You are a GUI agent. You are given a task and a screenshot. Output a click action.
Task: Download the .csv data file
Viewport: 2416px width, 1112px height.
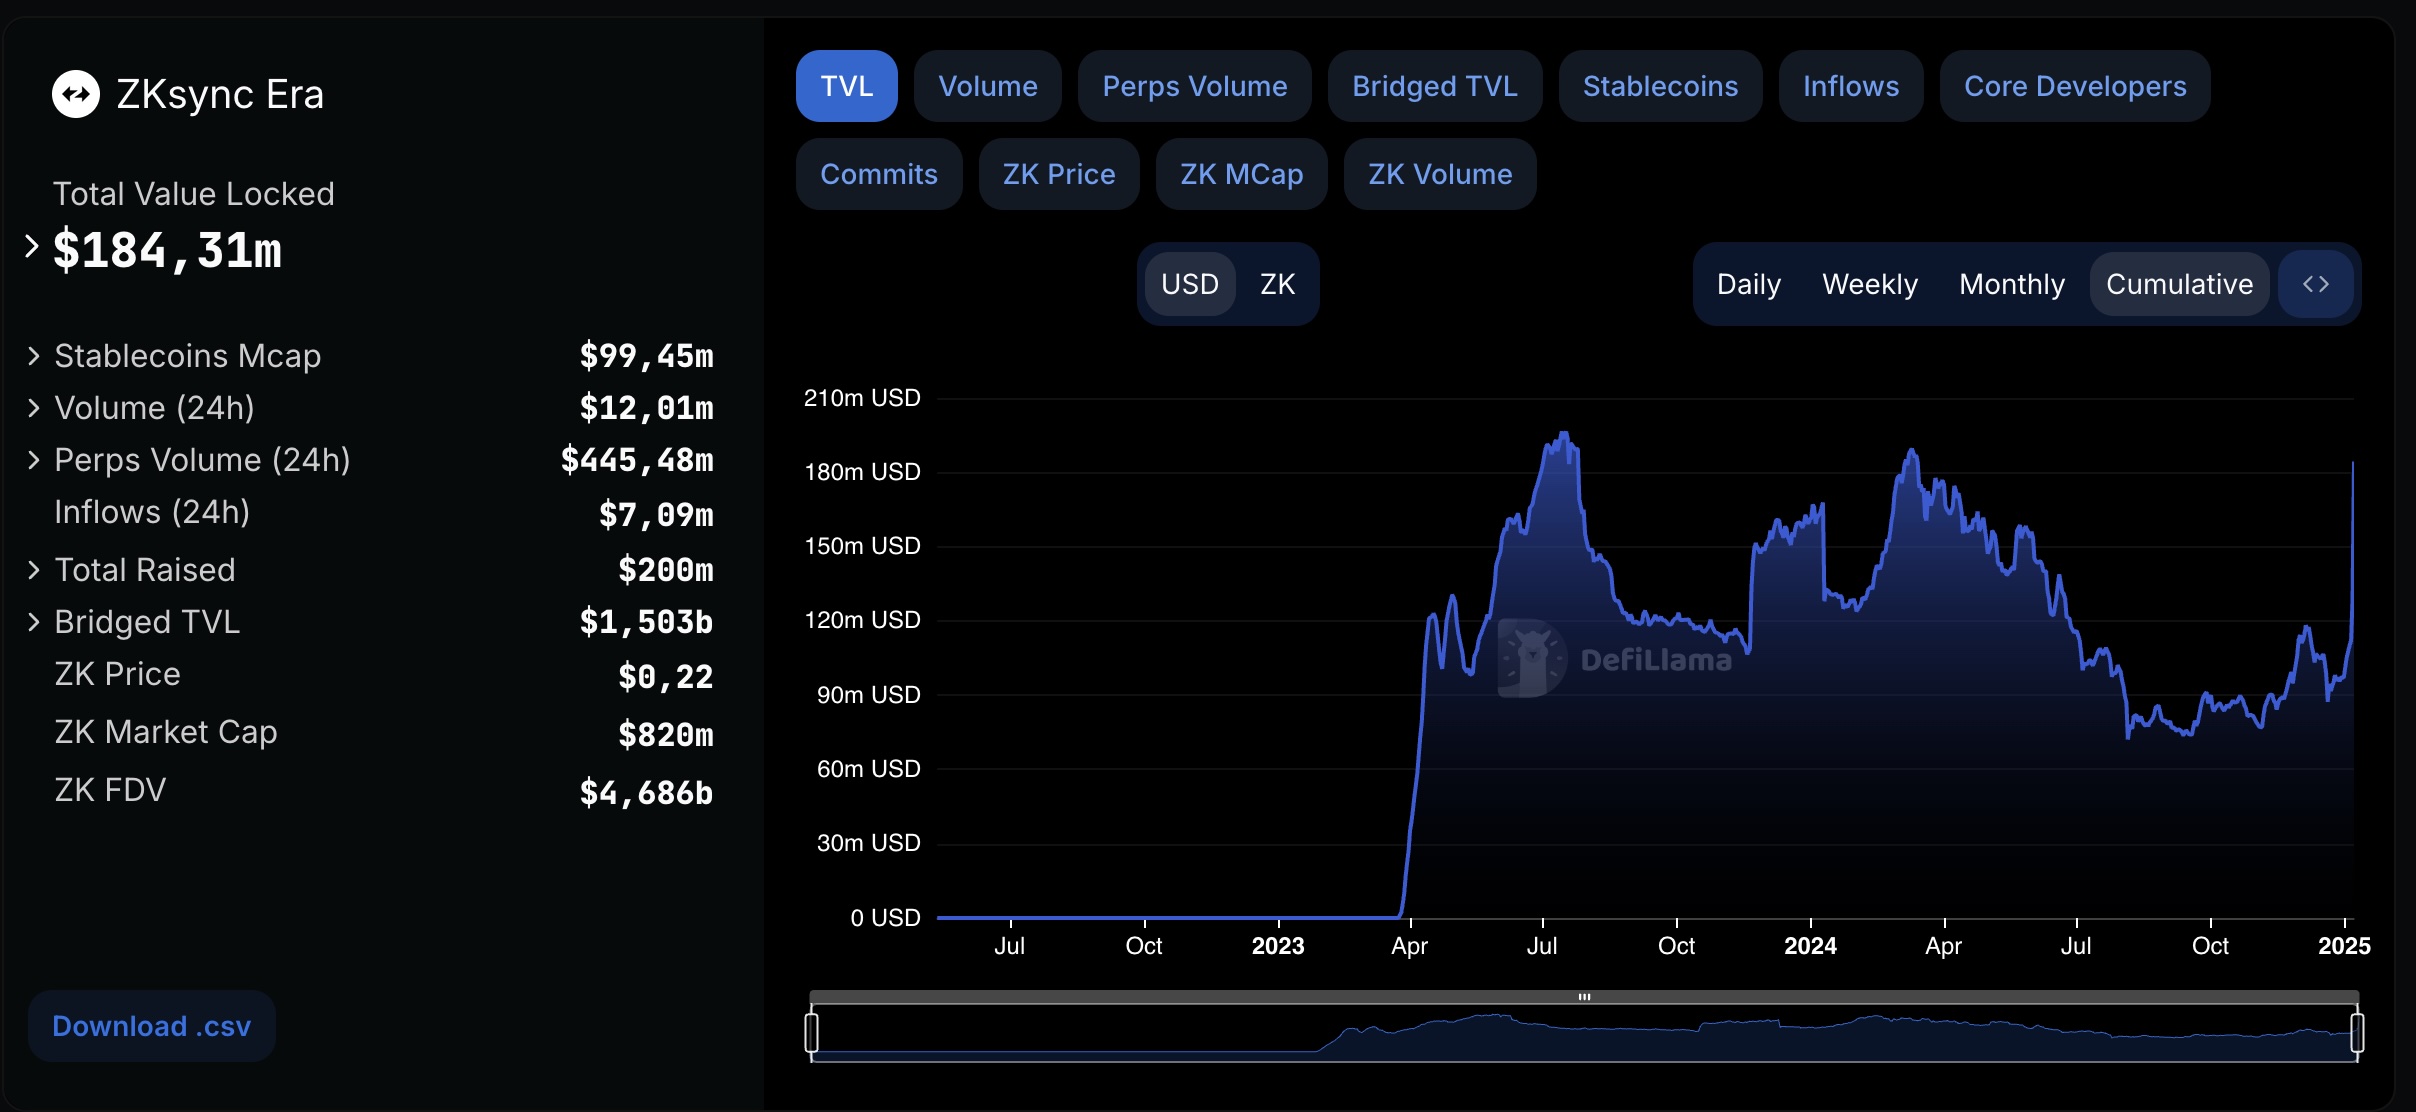[152, 1026]
